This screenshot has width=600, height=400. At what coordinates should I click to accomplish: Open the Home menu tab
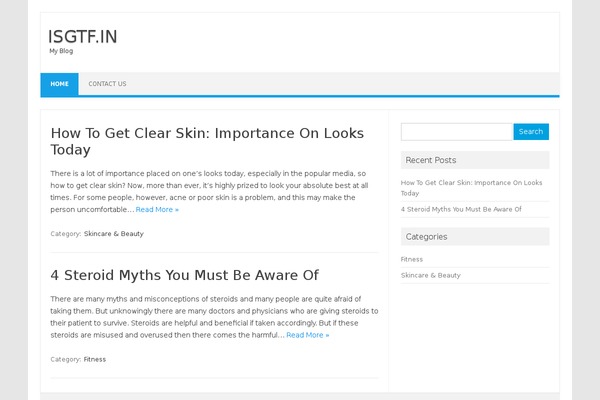pos(59,84)
